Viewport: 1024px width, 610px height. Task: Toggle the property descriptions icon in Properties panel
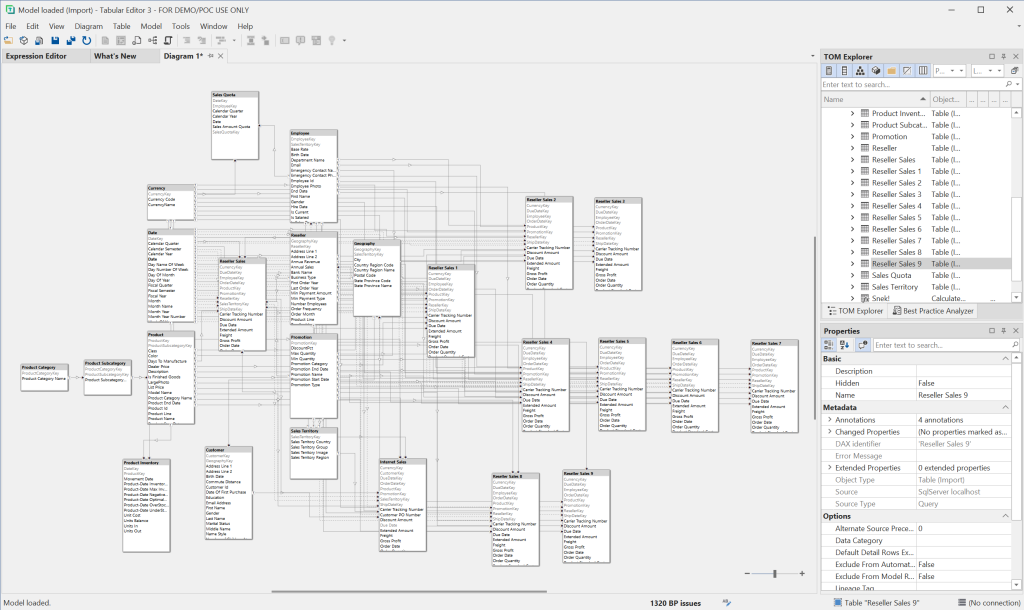click(x=862, y=344)
